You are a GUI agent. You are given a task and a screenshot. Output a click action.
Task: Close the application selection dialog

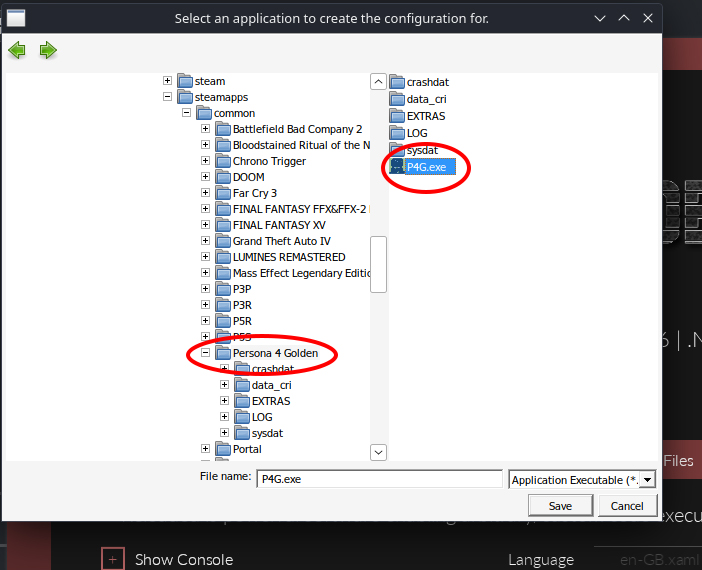(x=648, y=18)
